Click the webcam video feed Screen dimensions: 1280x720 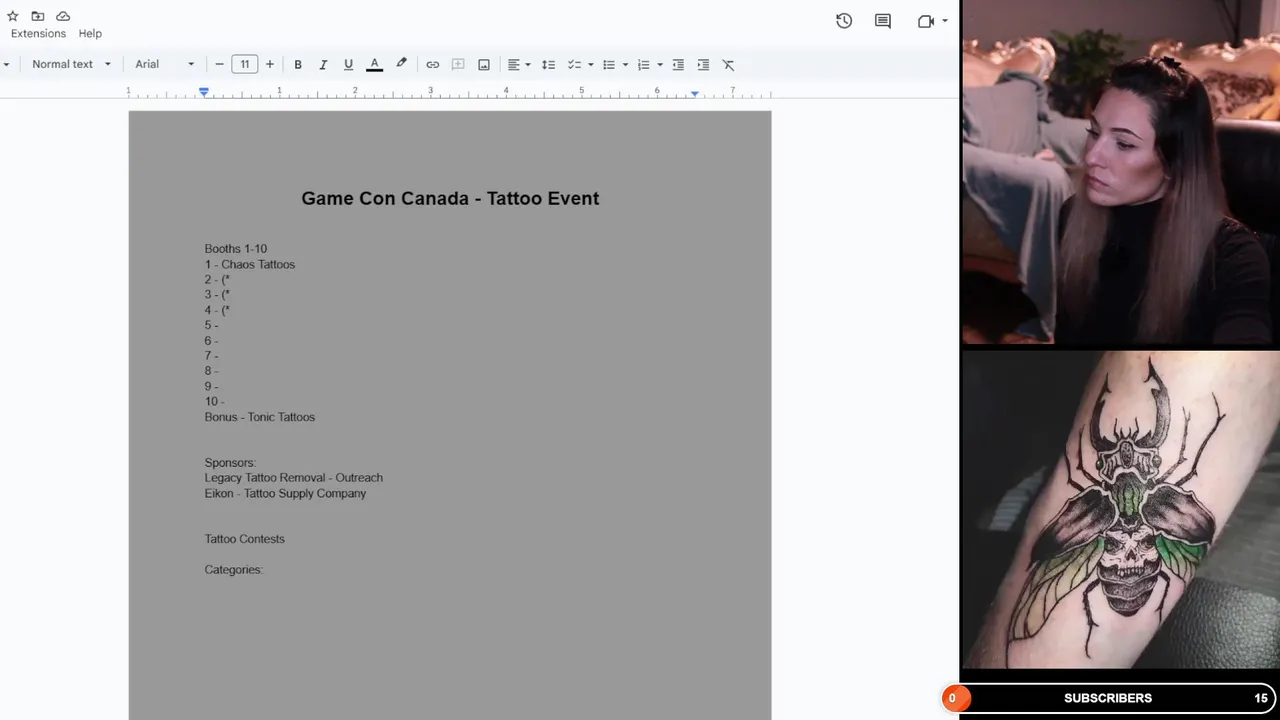pos(1121,172)
